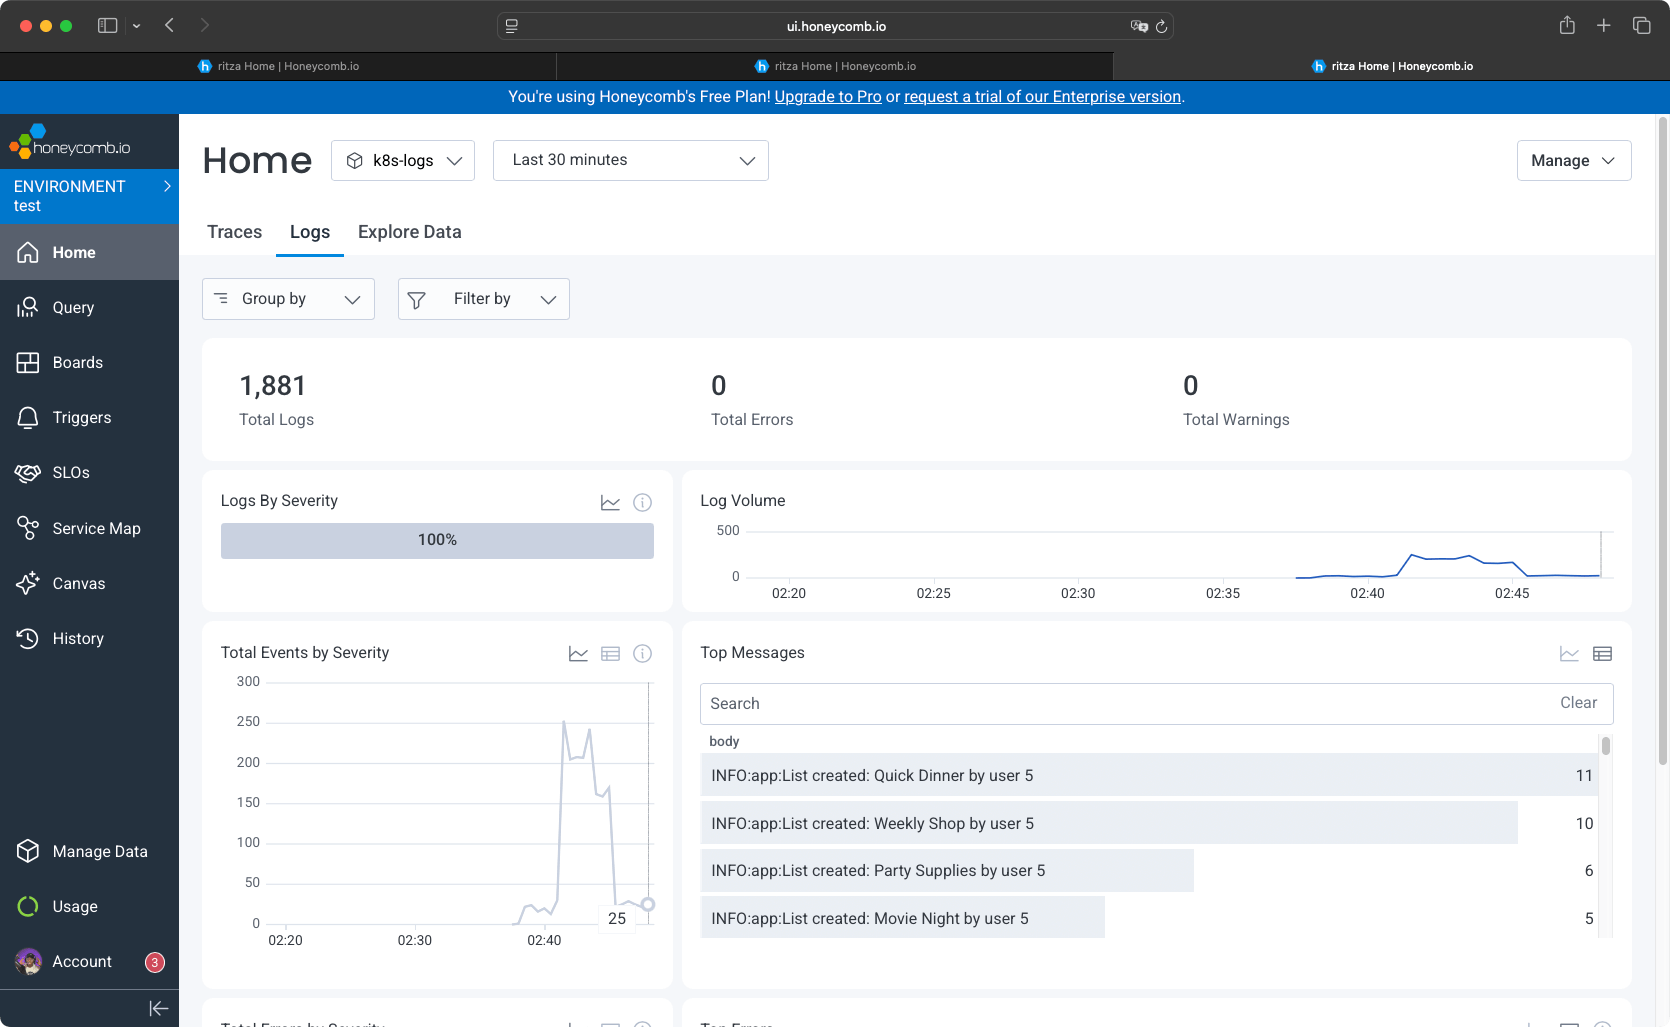Select the Explore Data tab
The image size is (1670, 1027).
pos(409,232)
